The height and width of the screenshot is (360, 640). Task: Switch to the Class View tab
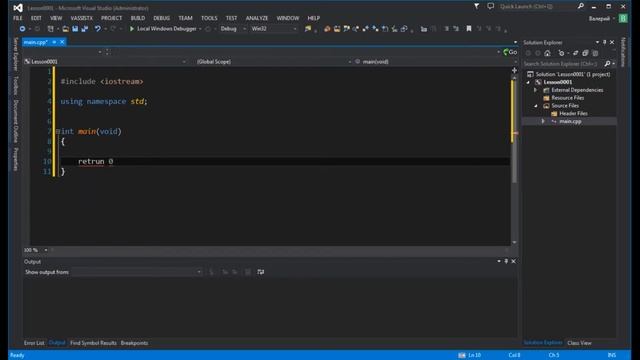(x=579, y=343)
